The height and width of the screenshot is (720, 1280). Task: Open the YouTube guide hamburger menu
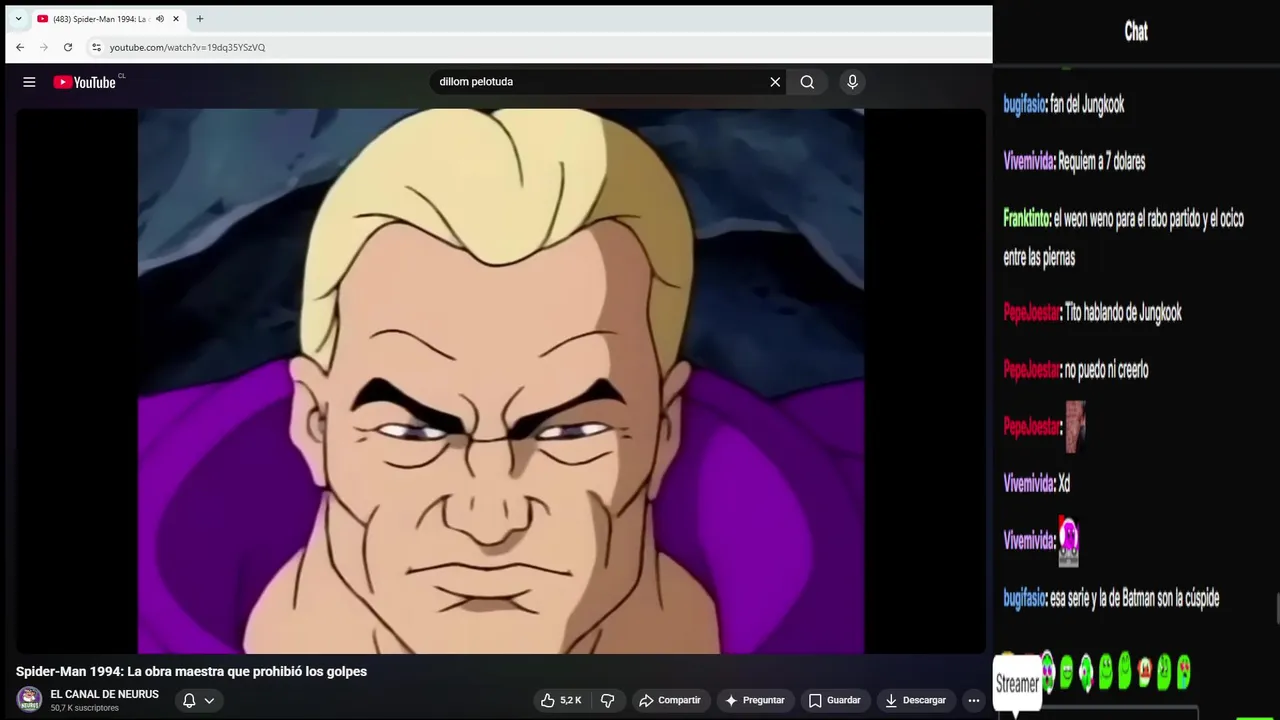pyautogui.click(x=29, y=82)
